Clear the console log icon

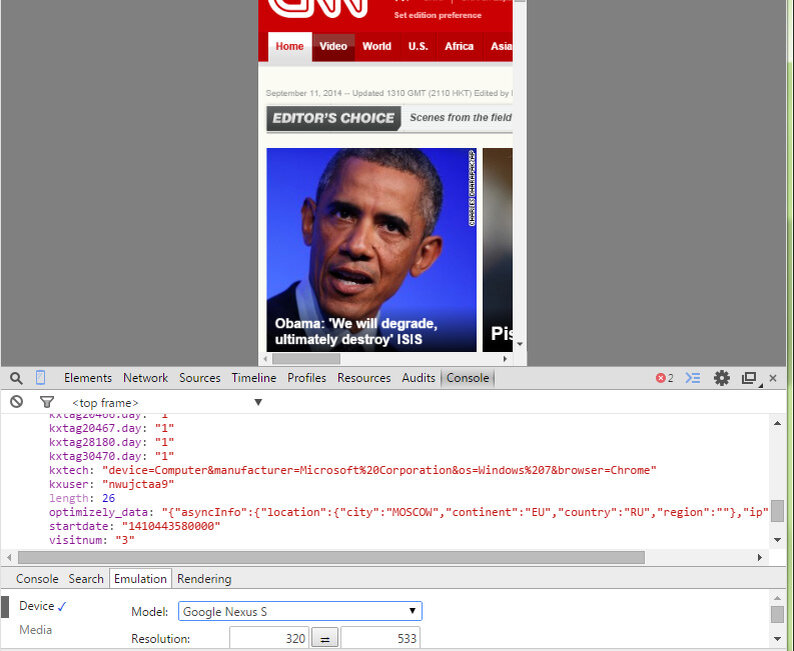tap(17, 402)
